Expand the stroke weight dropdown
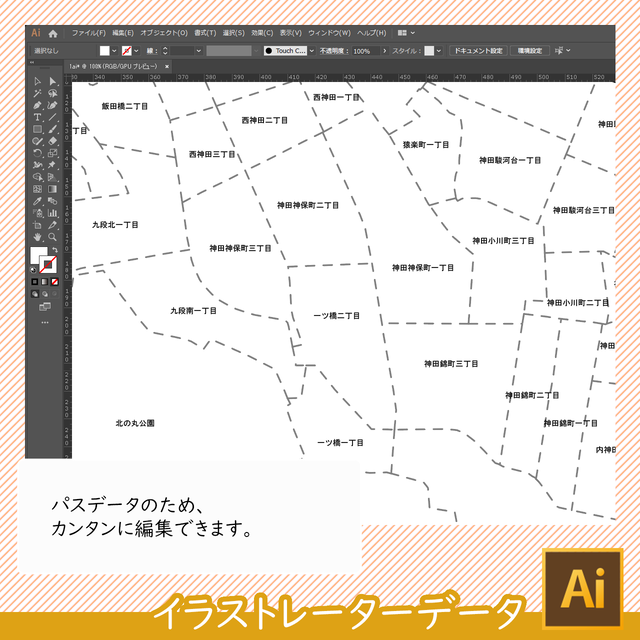 [x=199, y=51]
